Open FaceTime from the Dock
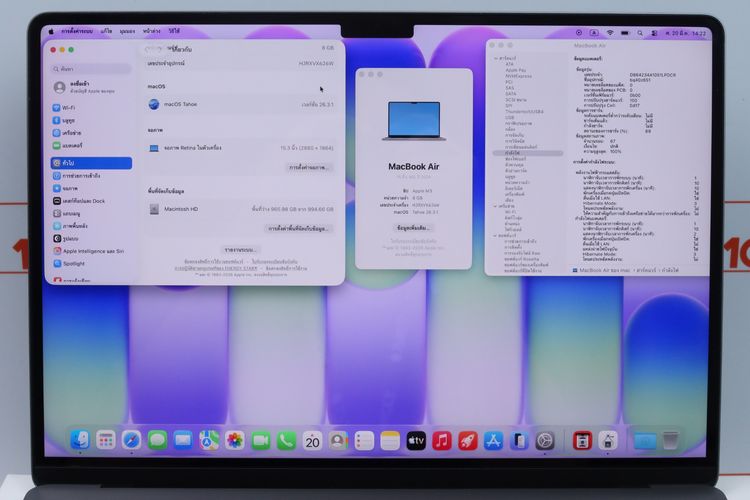 [261, 441]
